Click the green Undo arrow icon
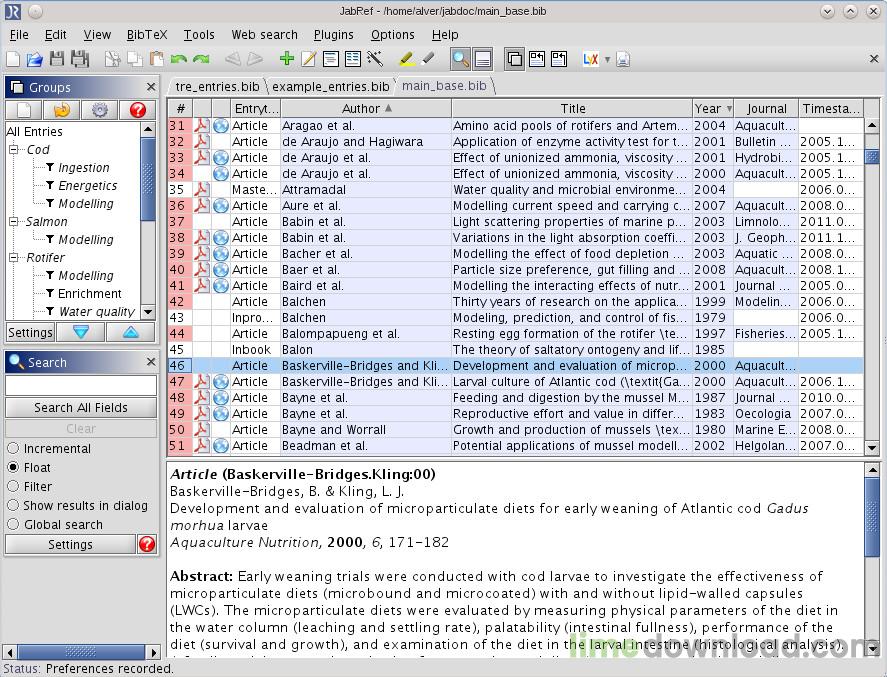The height and width of the screenshot is (677, 887). tap(179, 59)
